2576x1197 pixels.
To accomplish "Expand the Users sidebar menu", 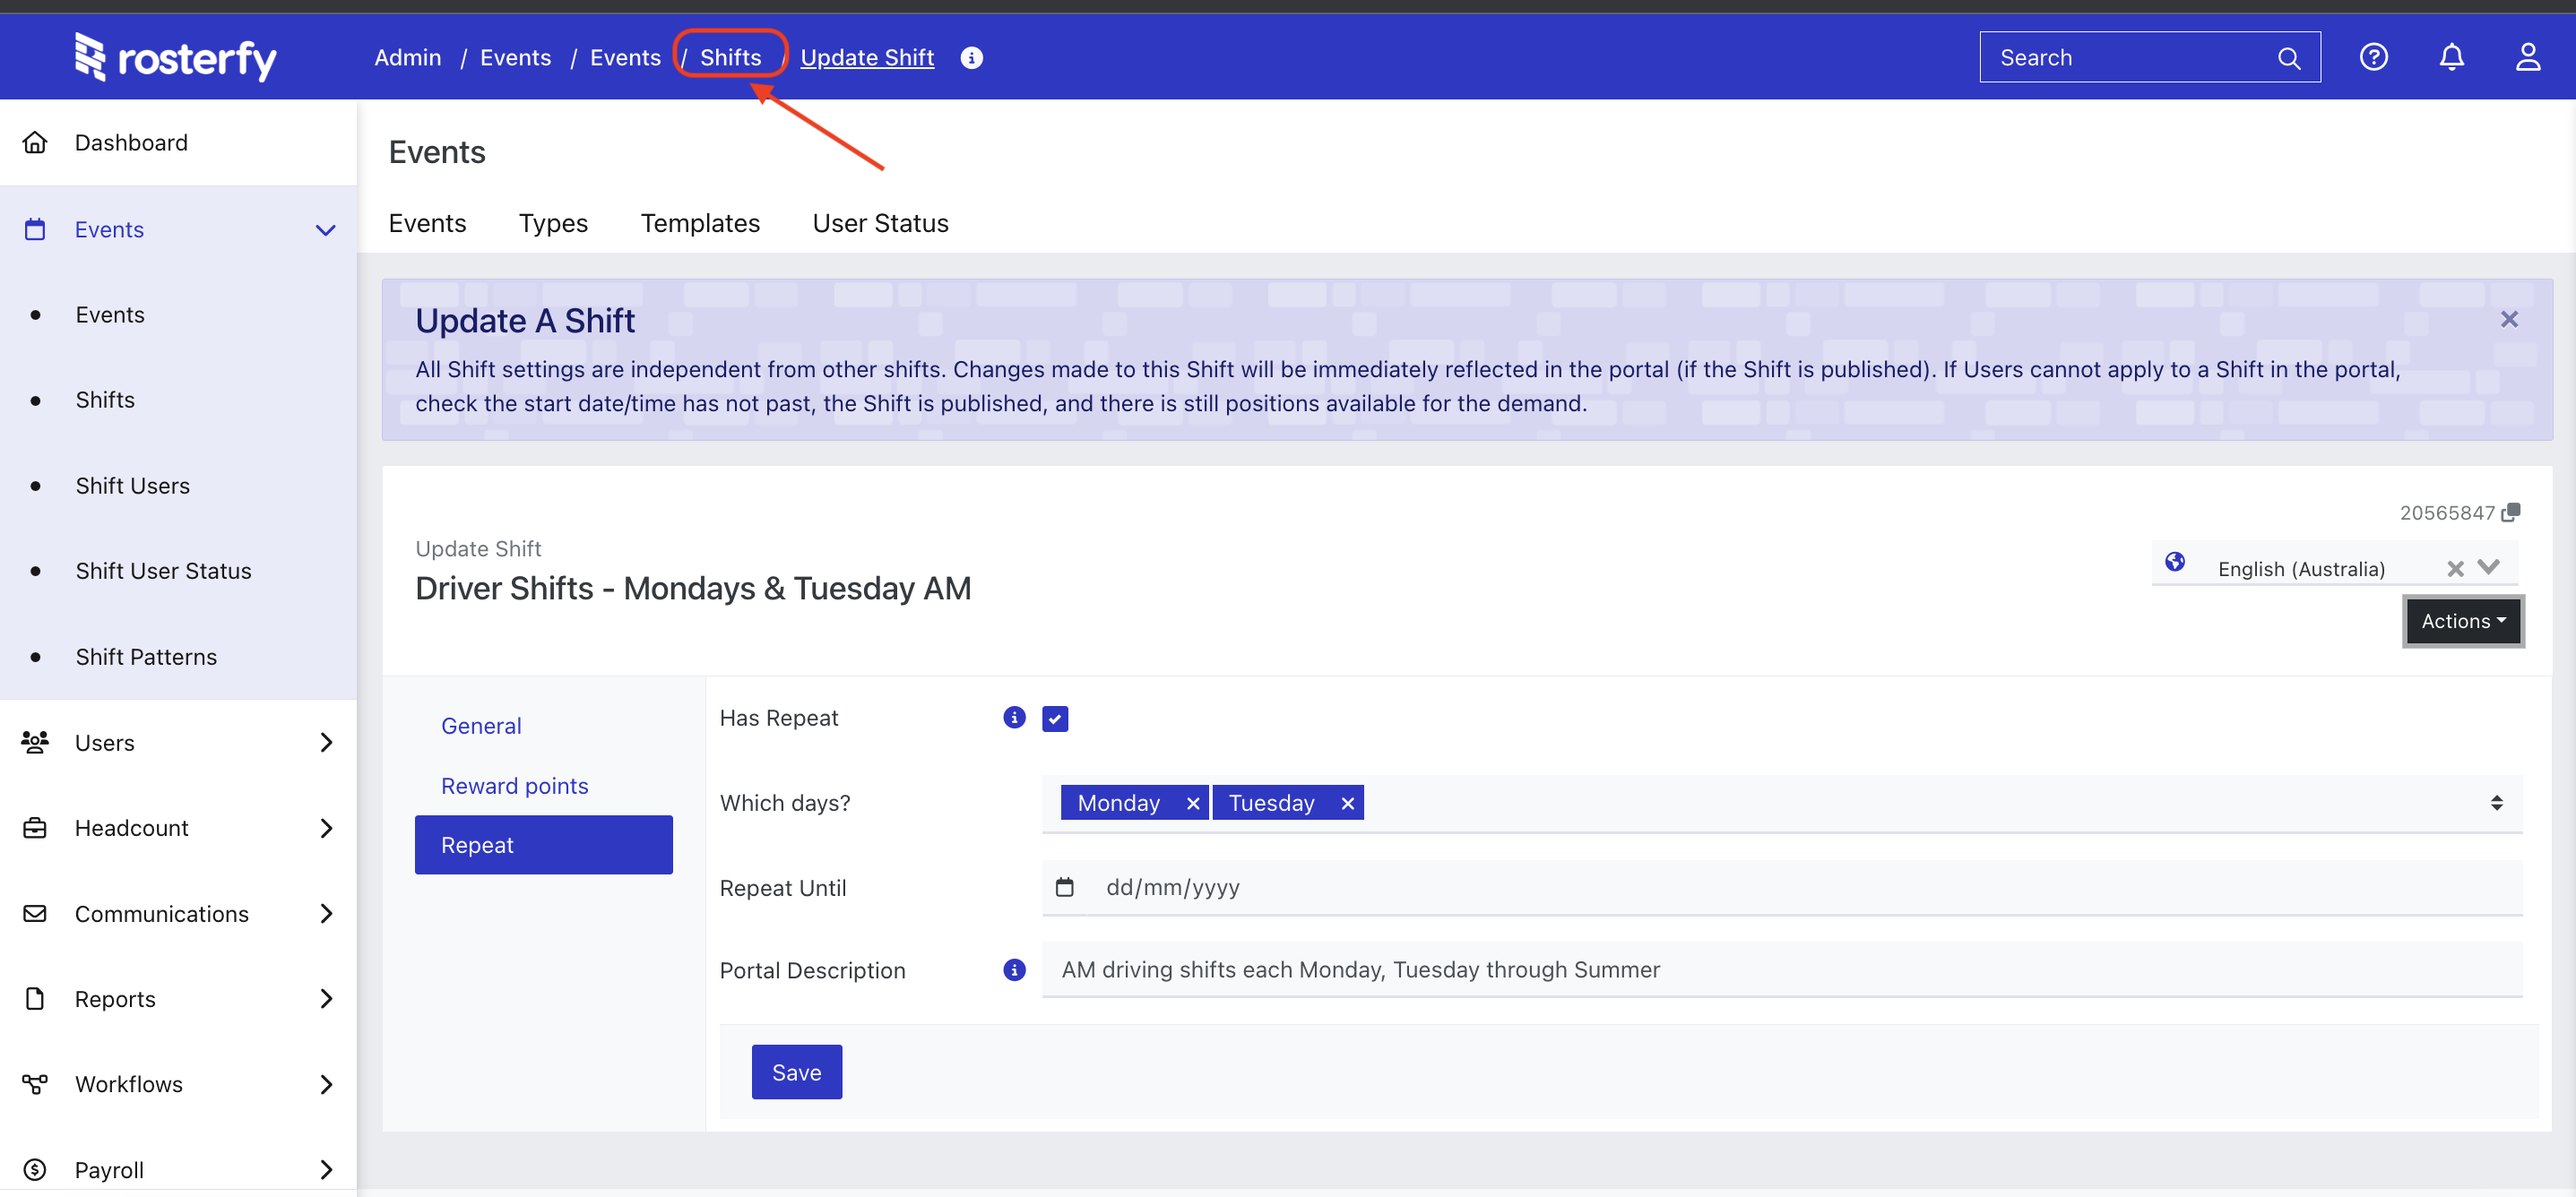I will (326, 742).
